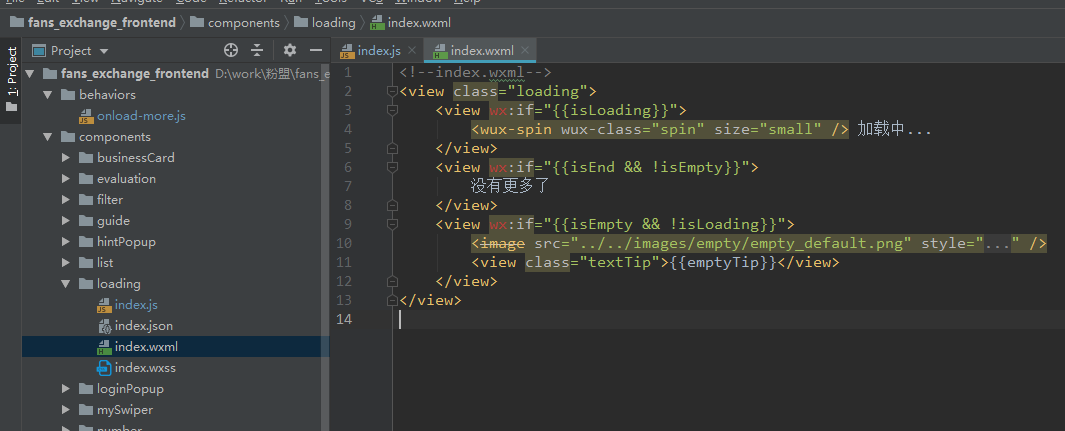Open the Project view dropdown

click(x=104, y=51)
